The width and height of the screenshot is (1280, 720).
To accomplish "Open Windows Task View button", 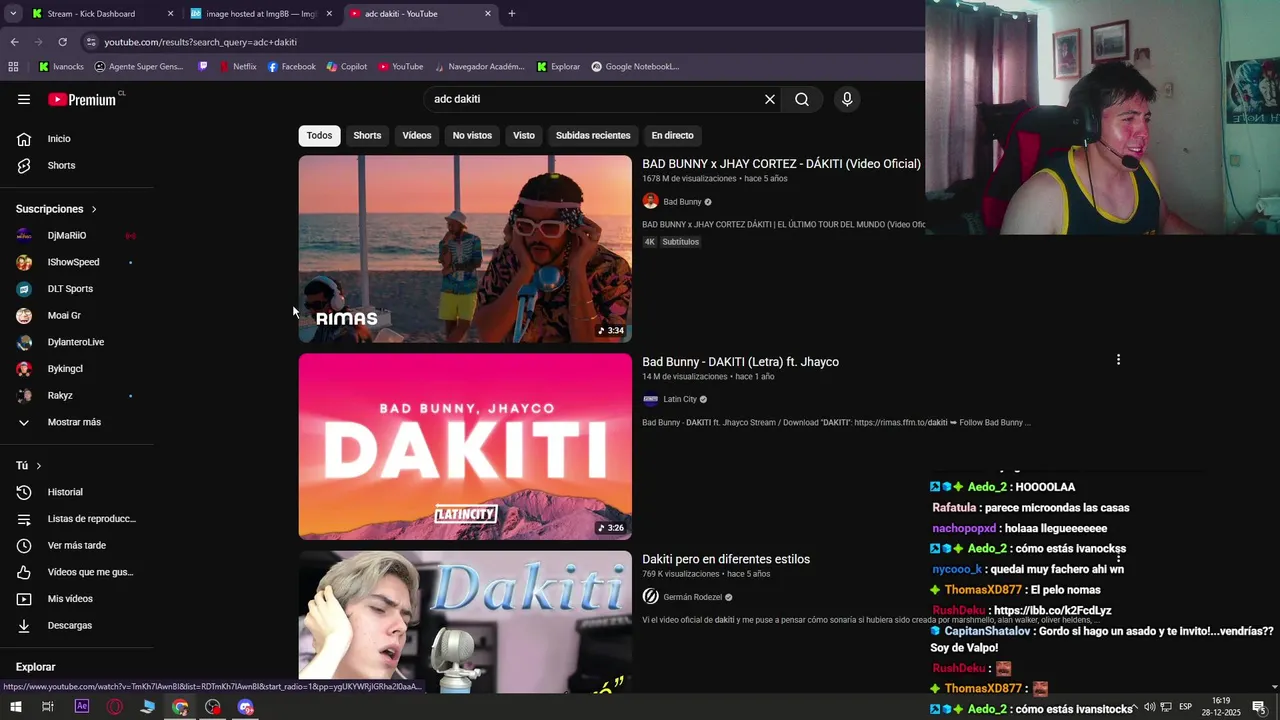I will [47, 707].
